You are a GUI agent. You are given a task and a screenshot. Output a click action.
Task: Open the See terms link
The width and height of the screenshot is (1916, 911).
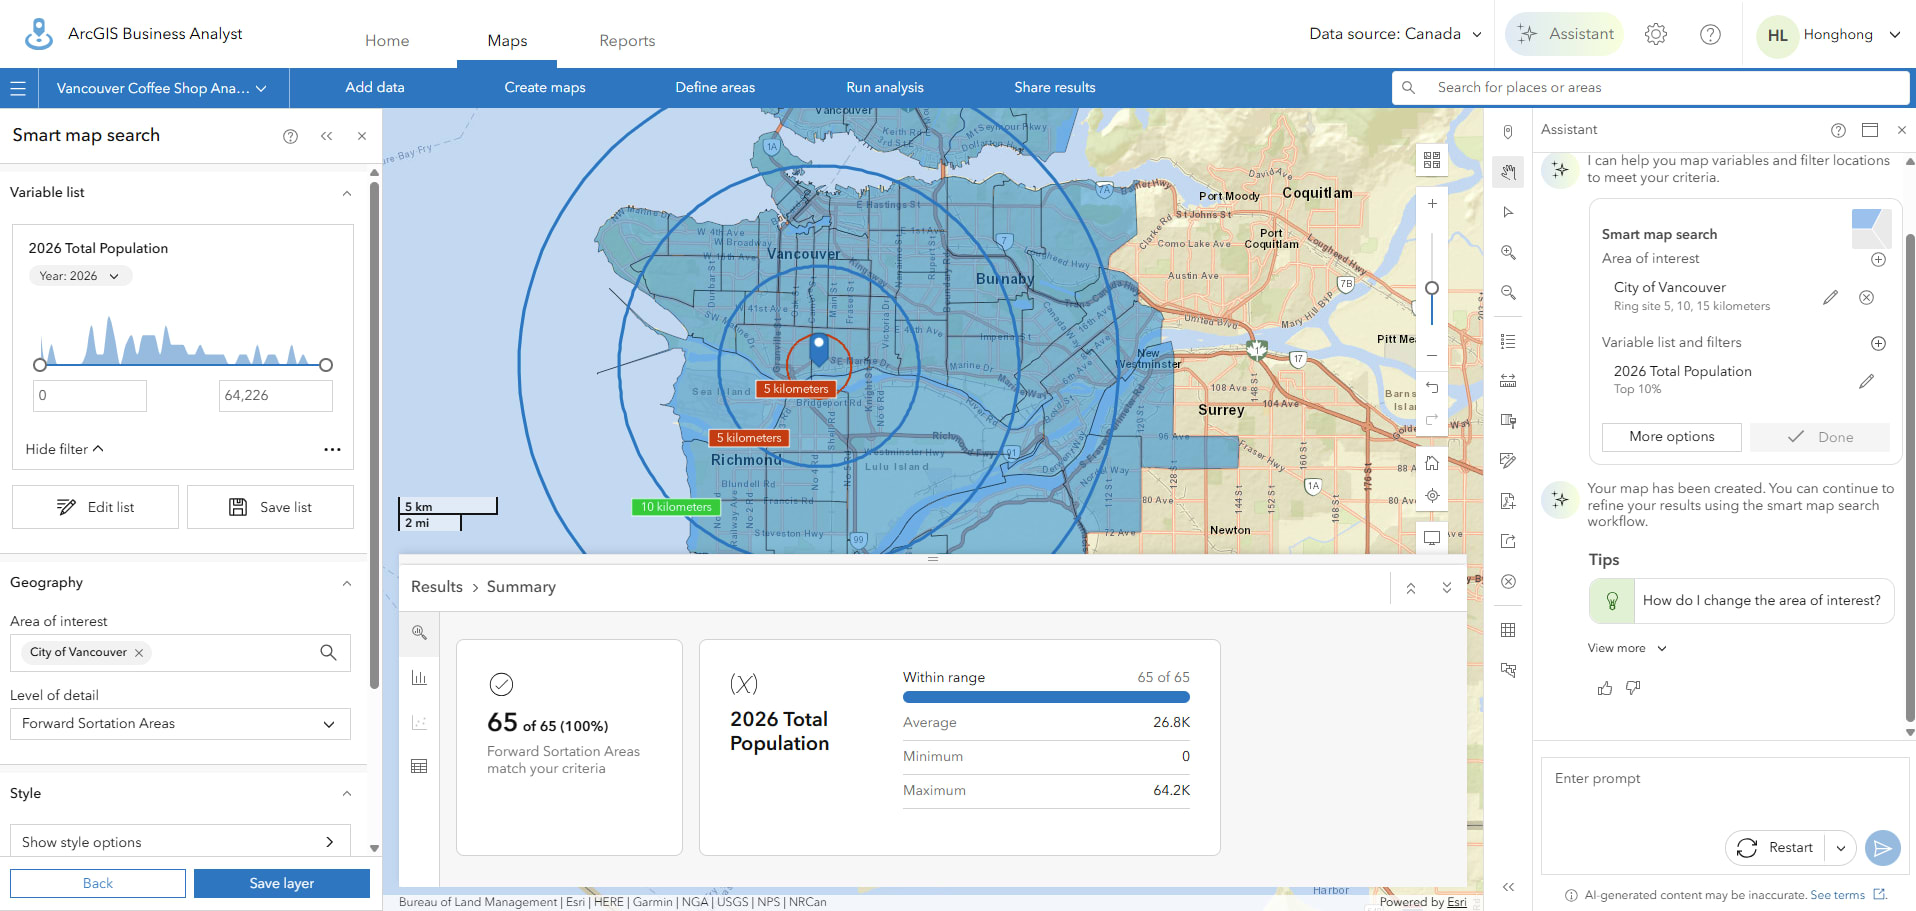1837,895
